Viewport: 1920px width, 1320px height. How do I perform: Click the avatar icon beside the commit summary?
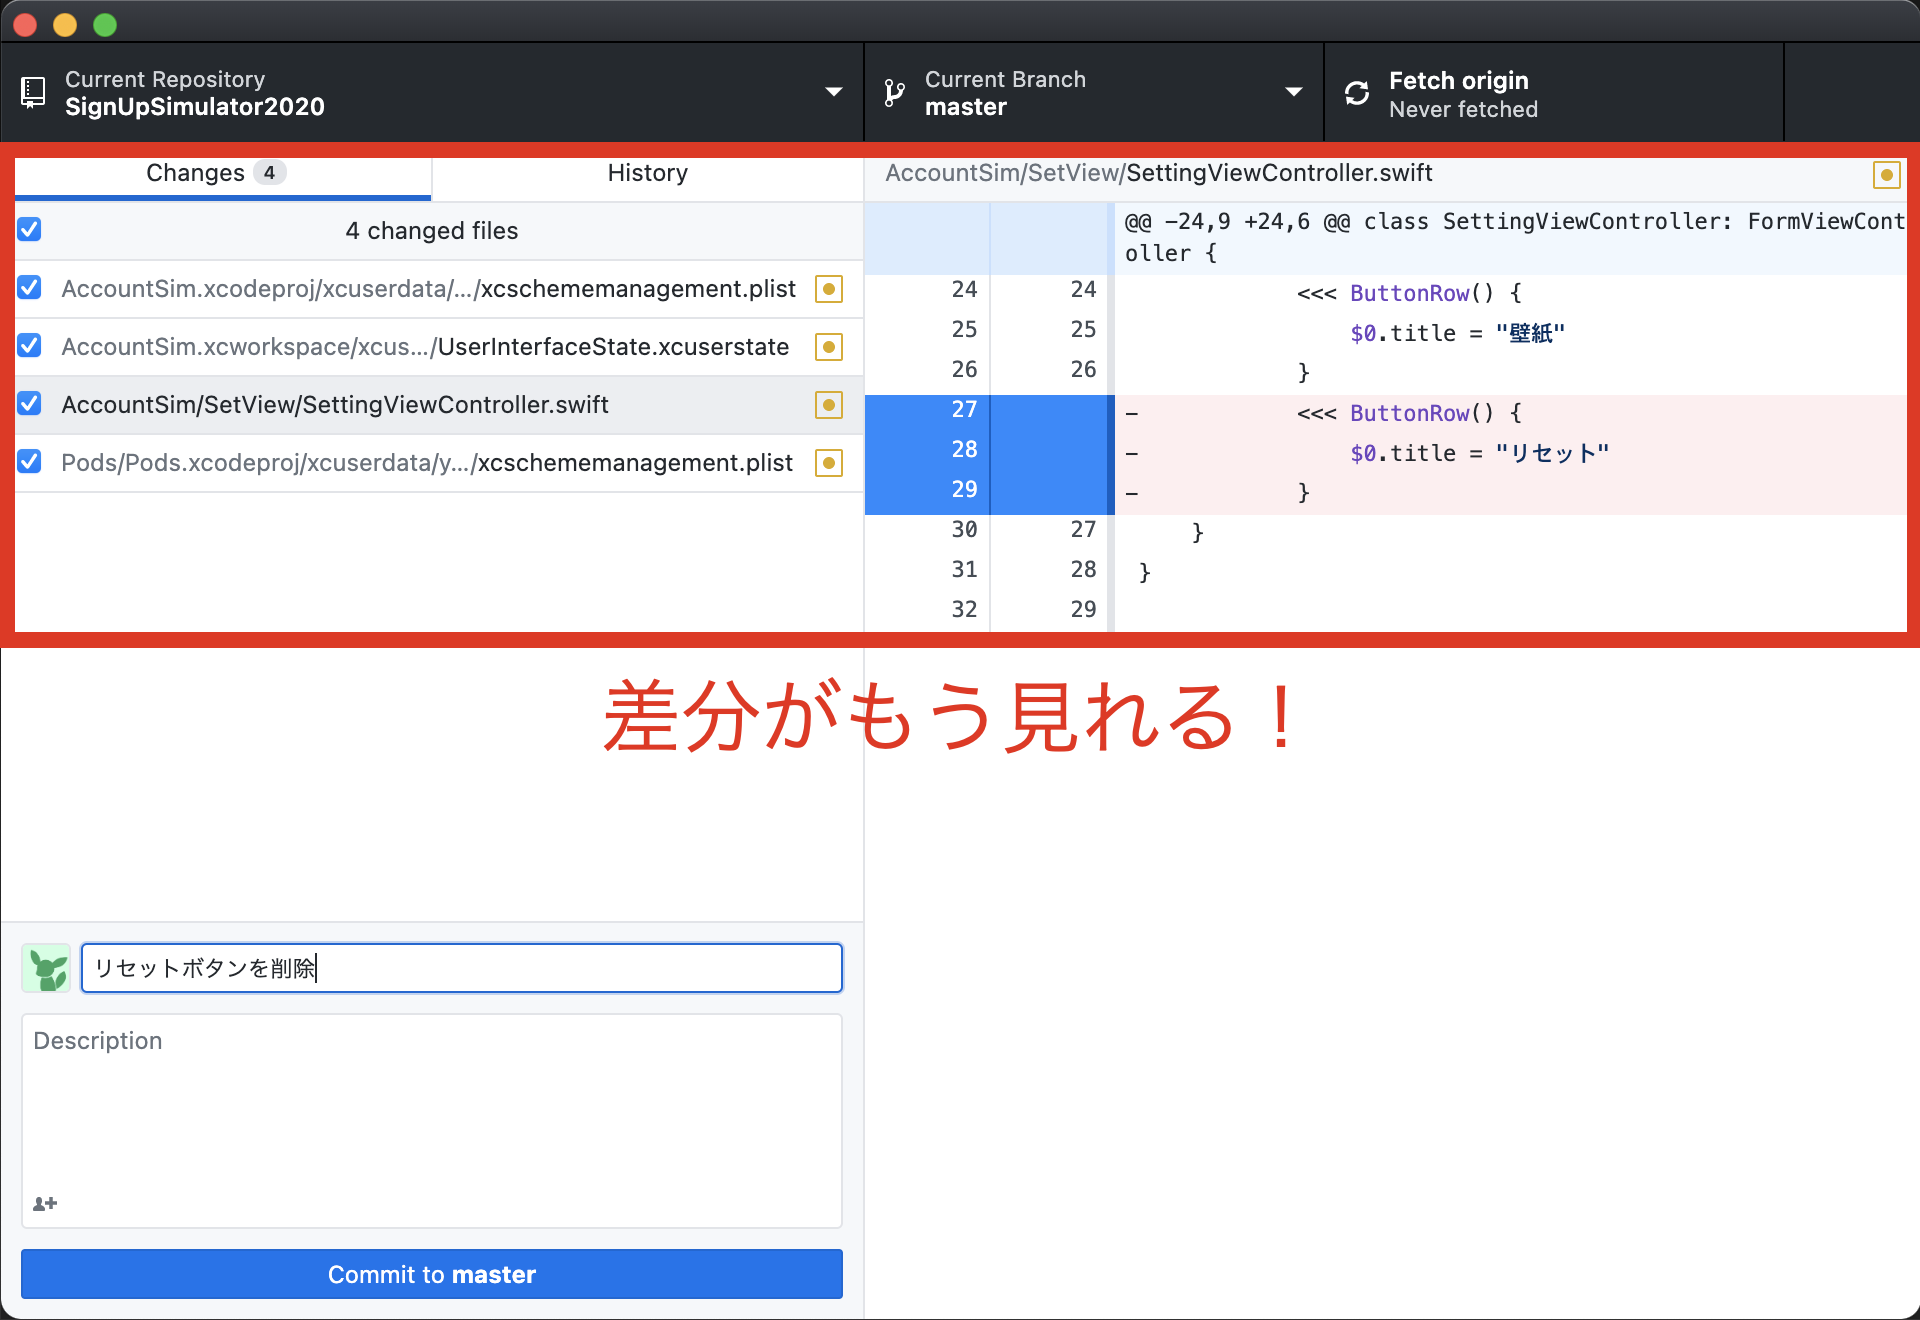tap(46, 968)
